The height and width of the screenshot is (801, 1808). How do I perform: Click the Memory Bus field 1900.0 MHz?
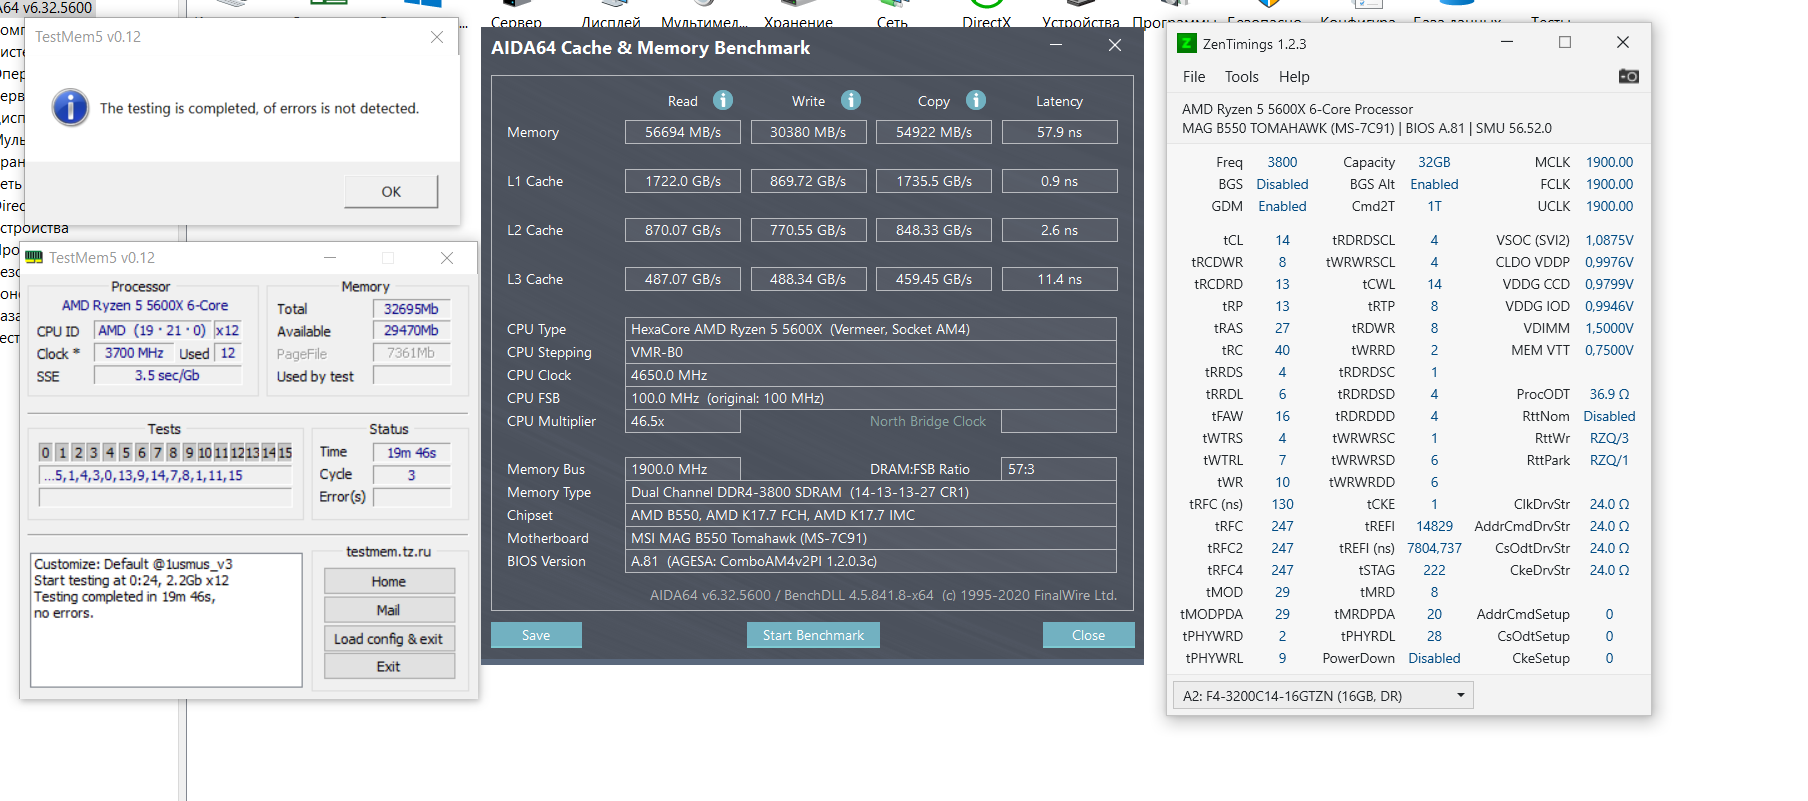[x=683, y=469]
